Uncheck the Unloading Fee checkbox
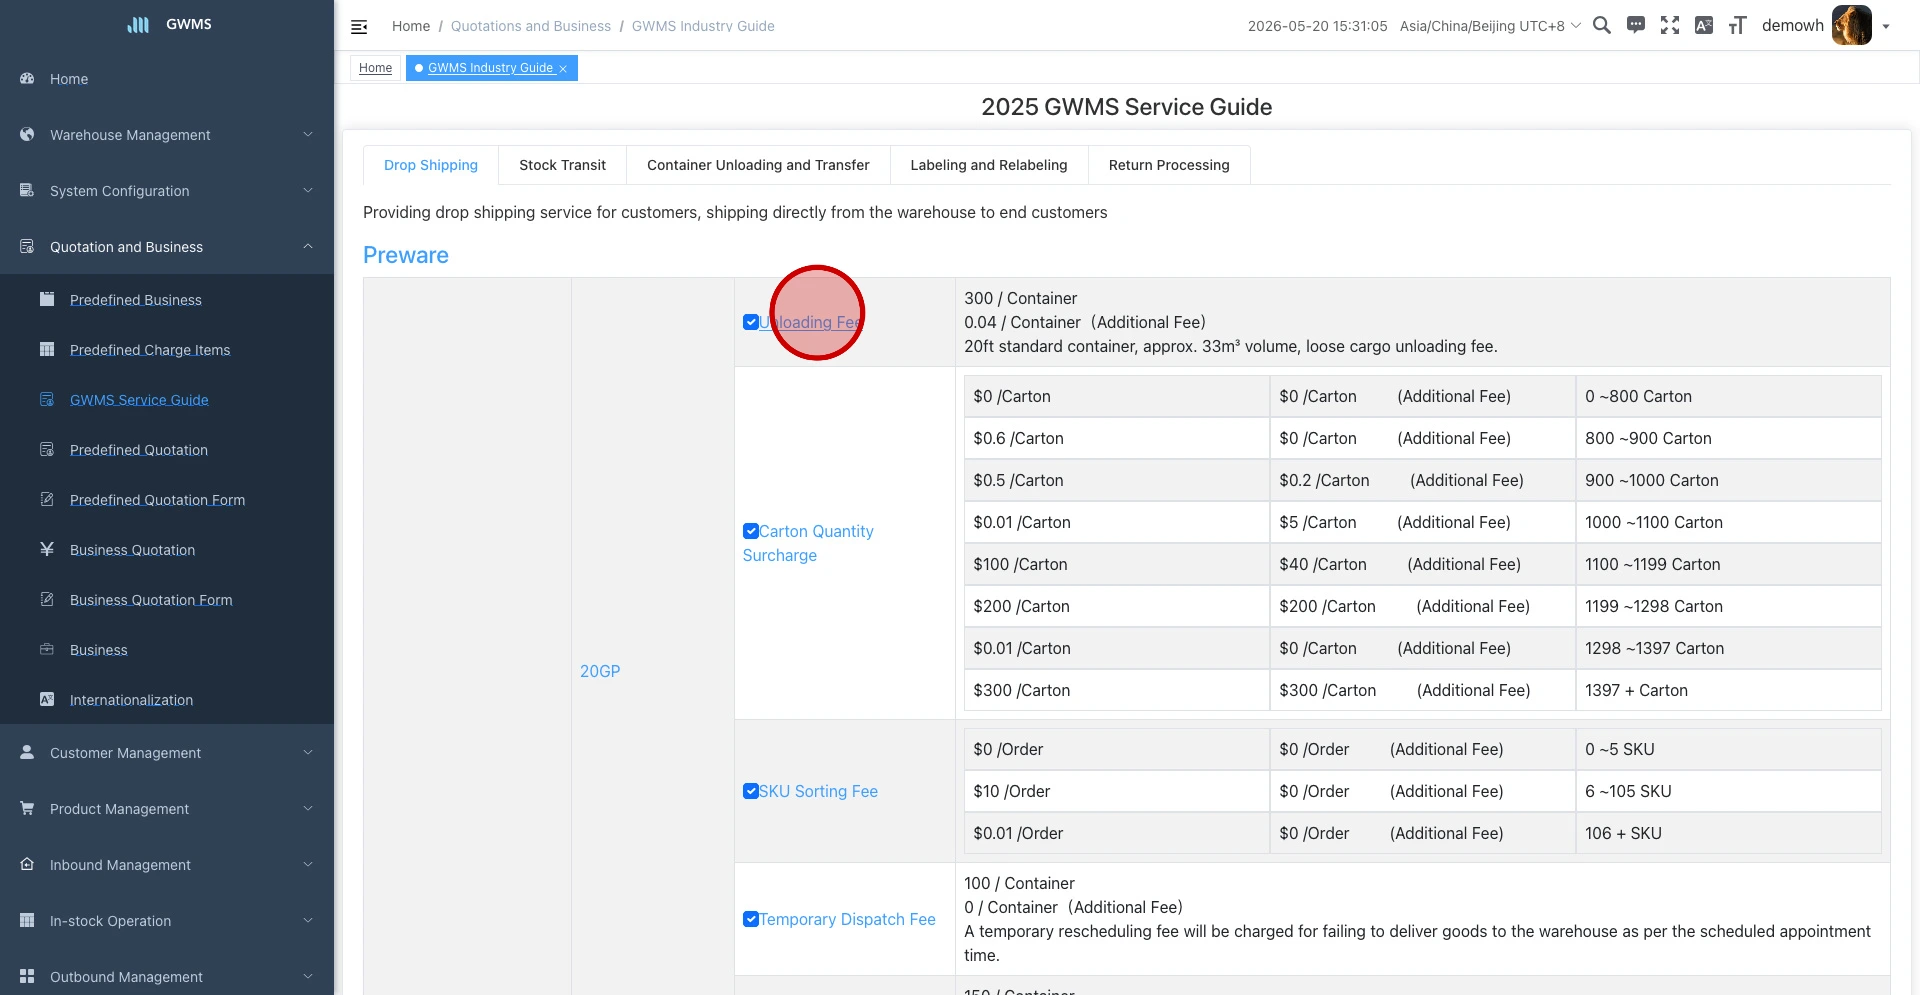The height and width of the screenshot is (995, 1920). point(750,322)
